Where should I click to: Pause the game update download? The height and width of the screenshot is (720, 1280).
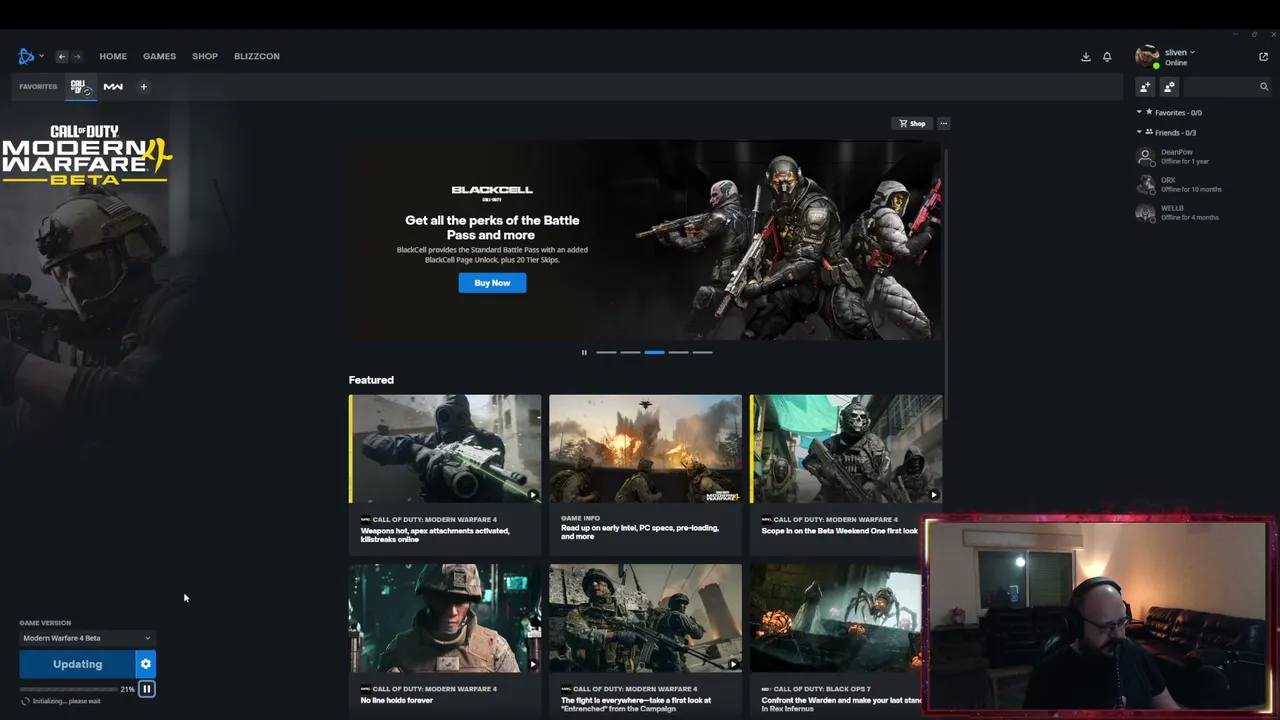pos(146,689)
